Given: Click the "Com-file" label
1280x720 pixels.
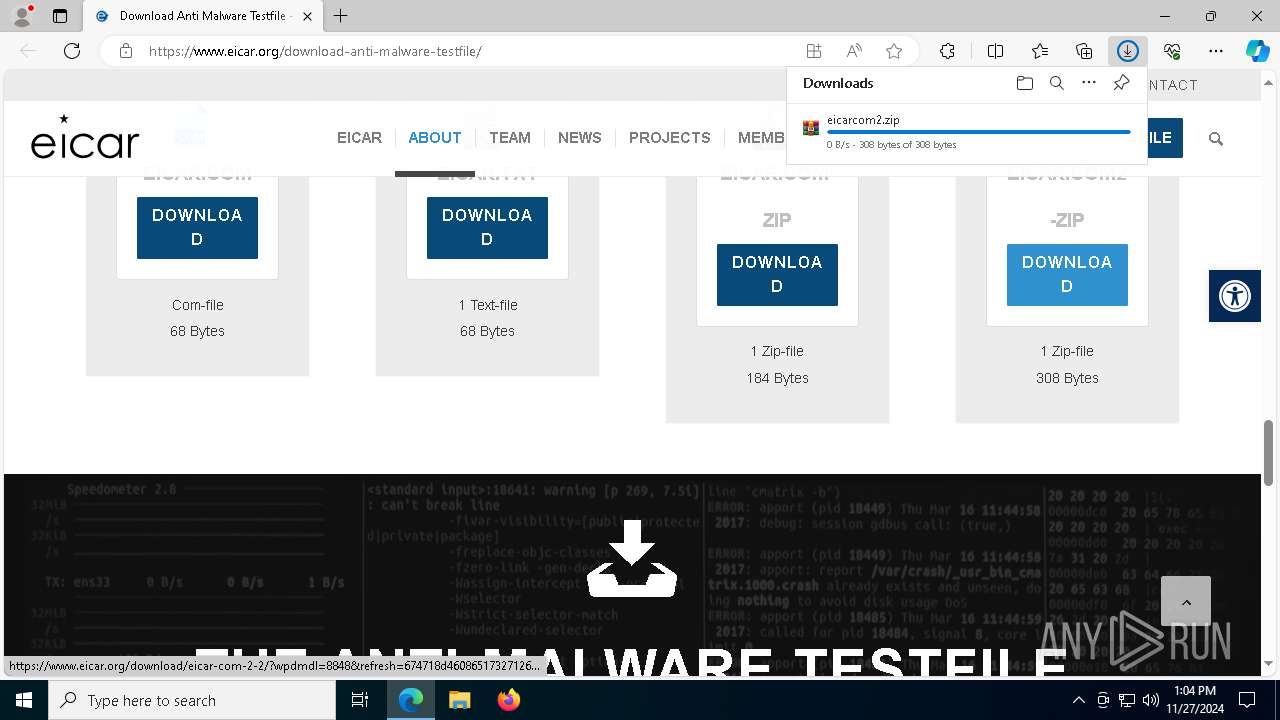Looking at the screenshot, I should (197, 305).
